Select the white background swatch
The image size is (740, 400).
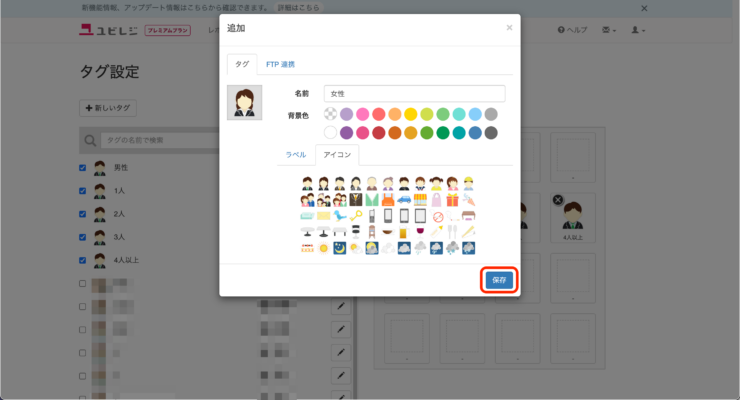[330, 133]
